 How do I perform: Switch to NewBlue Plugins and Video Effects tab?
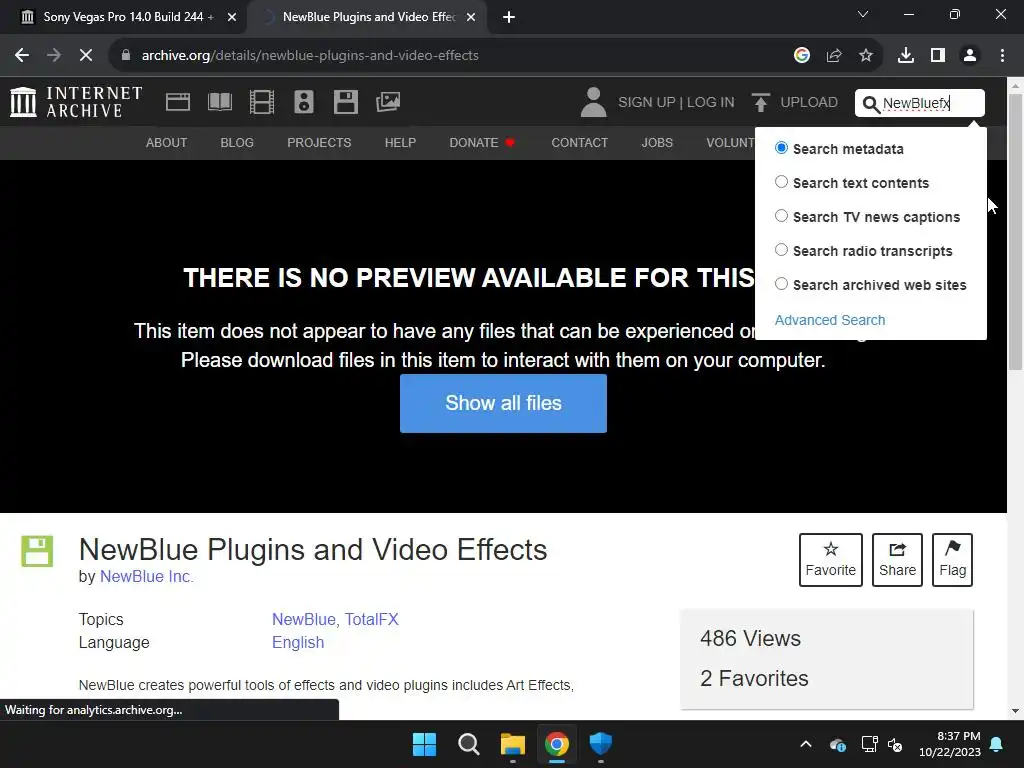click(369, 17)
